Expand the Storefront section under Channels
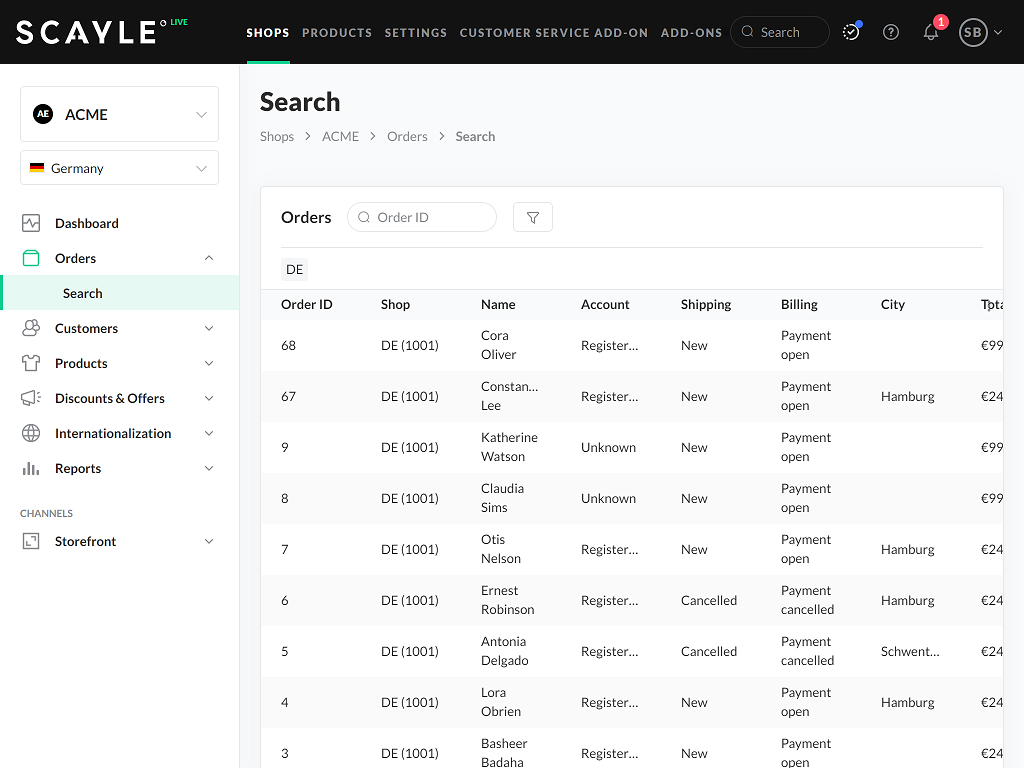 pyautogui.click(x=119, y=541)
